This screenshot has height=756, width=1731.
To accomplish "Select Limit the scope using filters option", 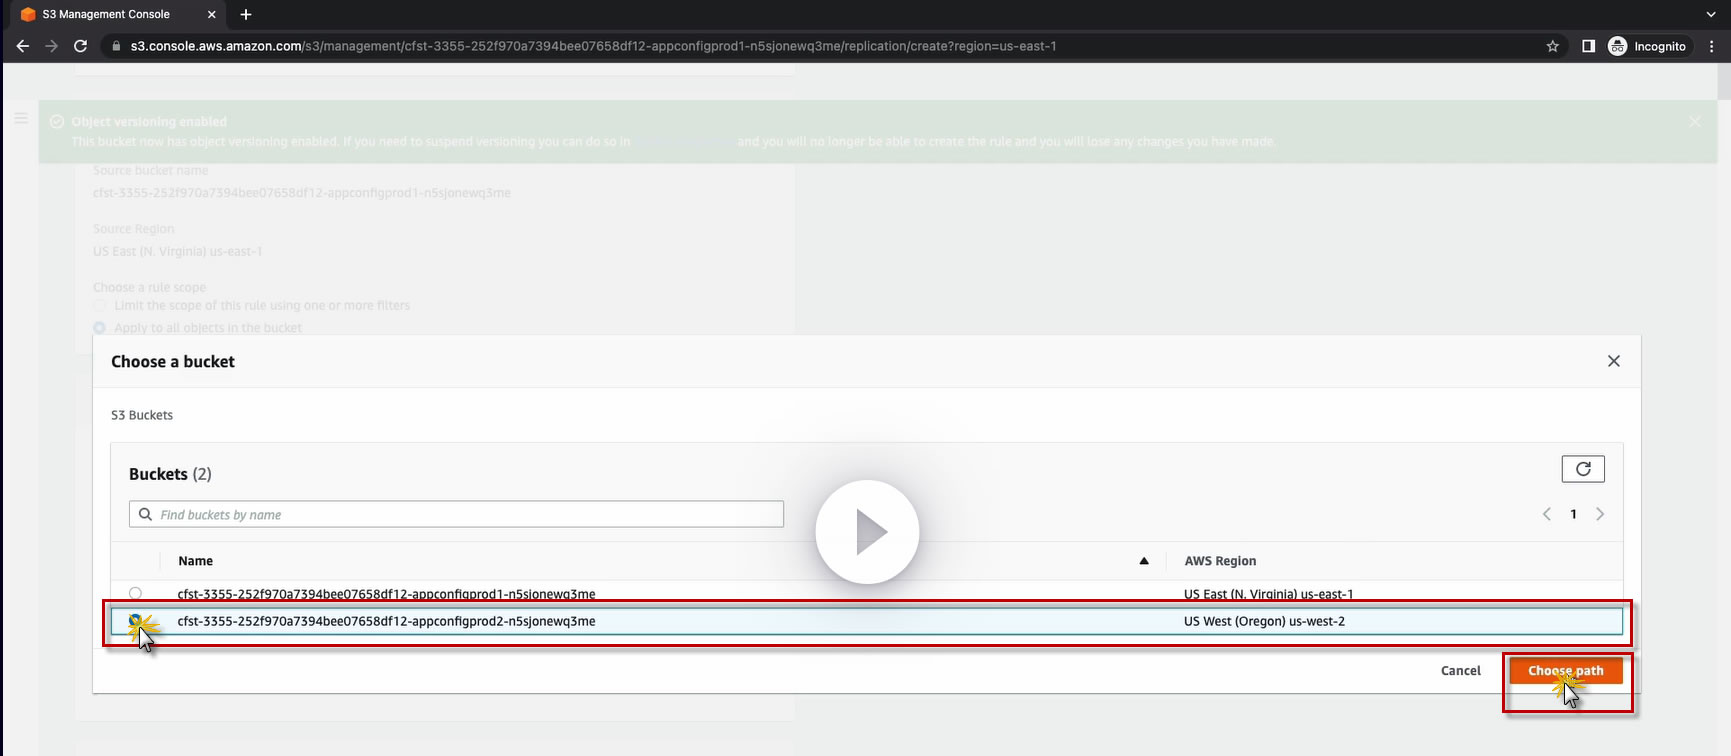I will pos(99,305).
